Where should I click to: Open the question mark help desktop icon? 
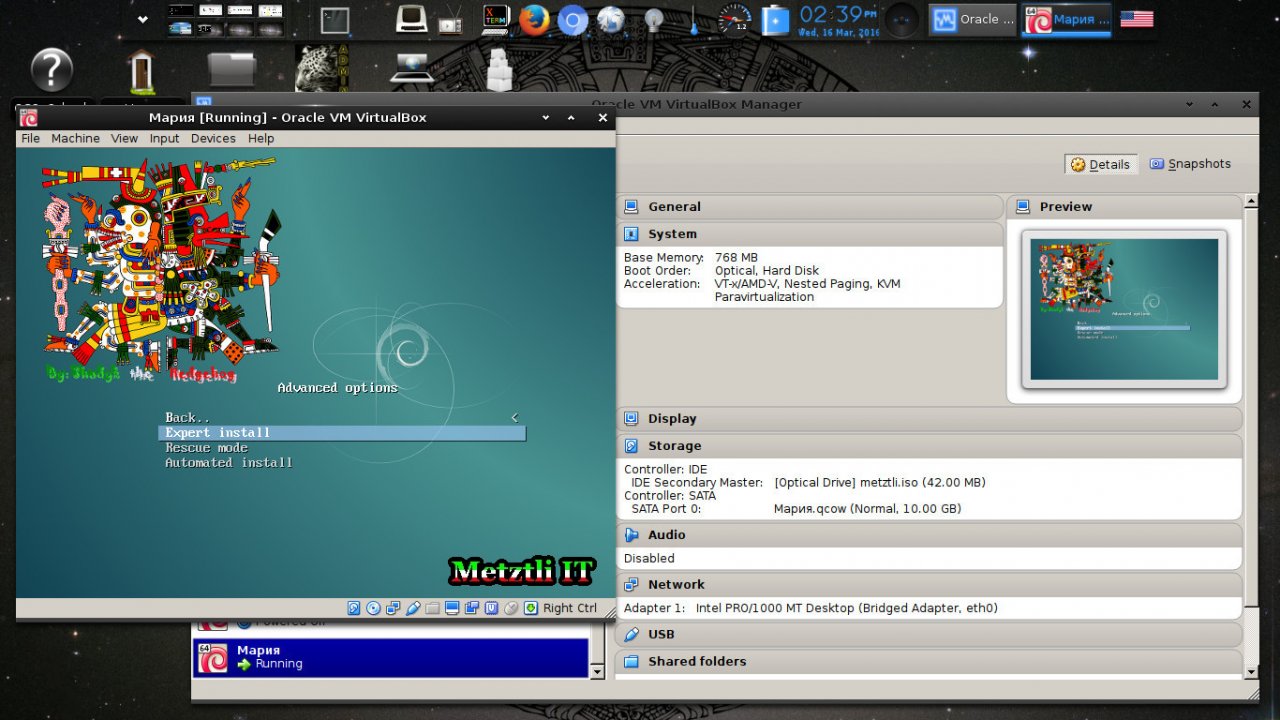[x=52, y=71]
